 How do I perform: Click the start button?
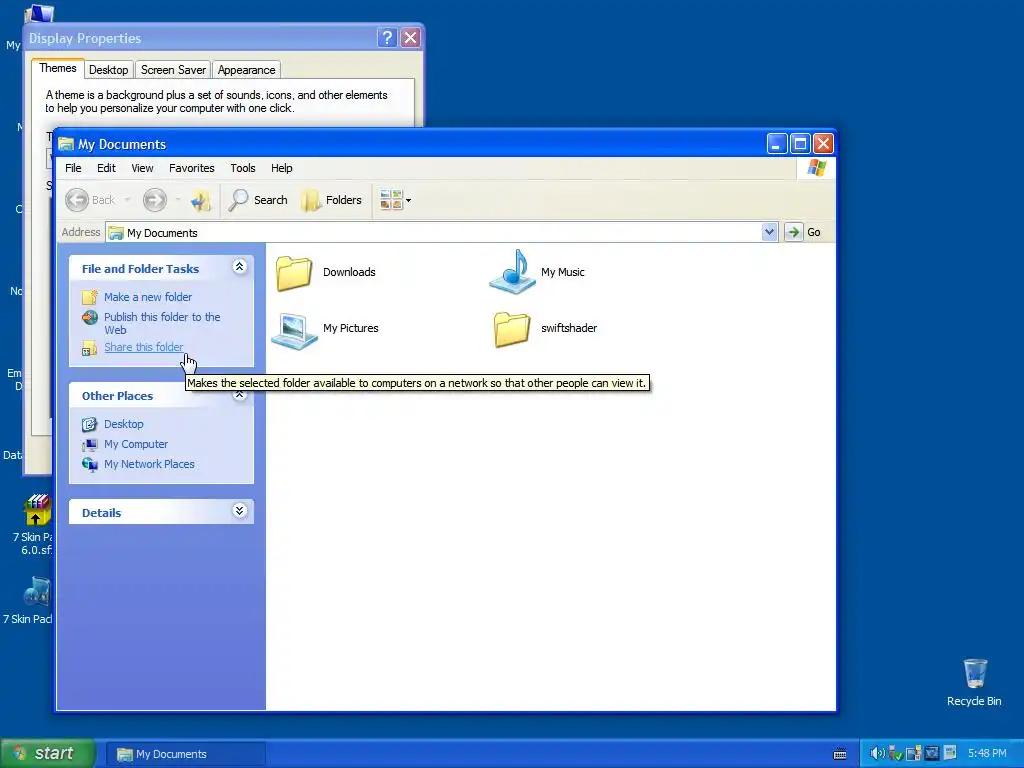[48, 753]
